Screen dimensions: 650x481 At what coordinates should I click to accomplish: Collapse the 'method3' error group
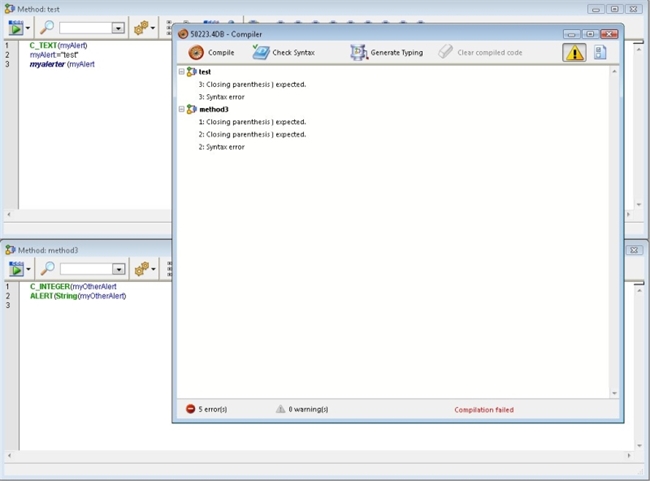pos(182,109)
